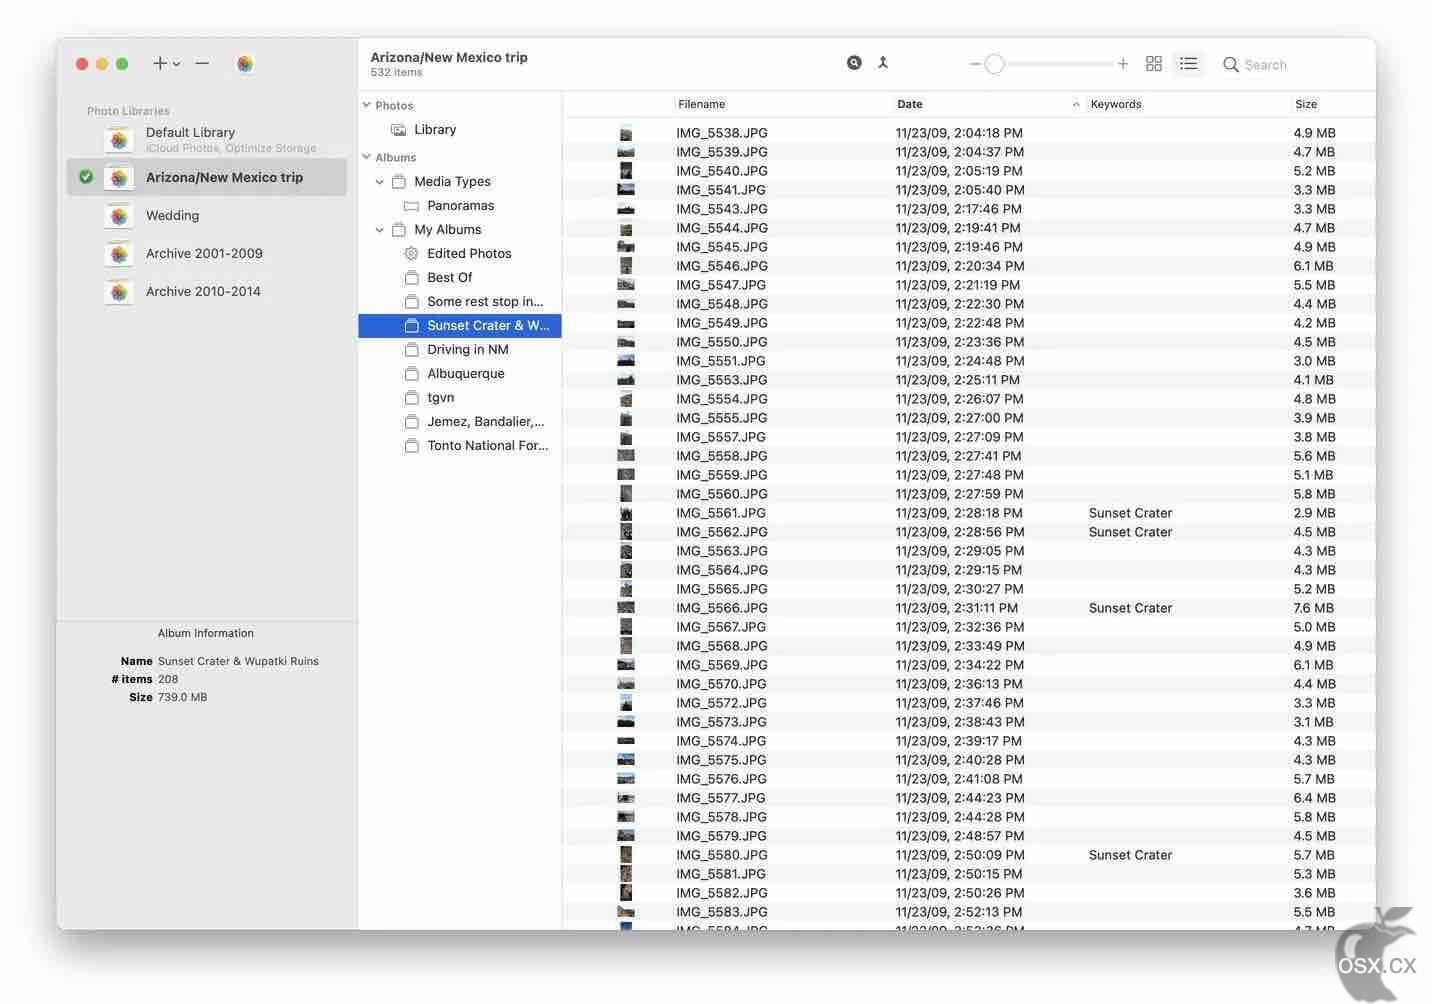Screen dimensions: 1432x1004
Task: Select the Edited Photos smart album
Action: (x=460, y=254)
